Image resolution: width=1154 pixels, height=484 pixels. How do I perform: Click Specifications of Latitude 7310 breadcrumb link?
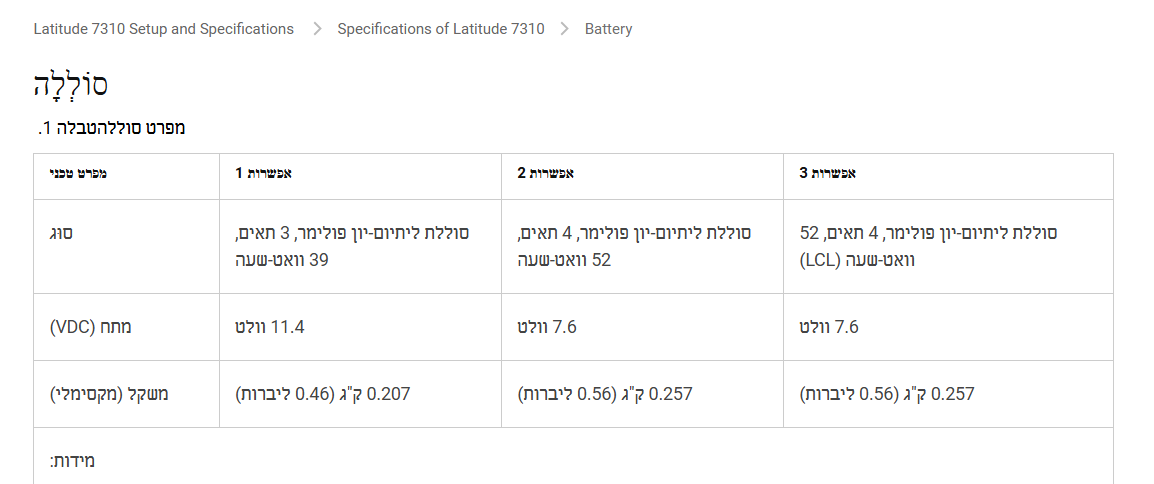click(x=441, y=29)
